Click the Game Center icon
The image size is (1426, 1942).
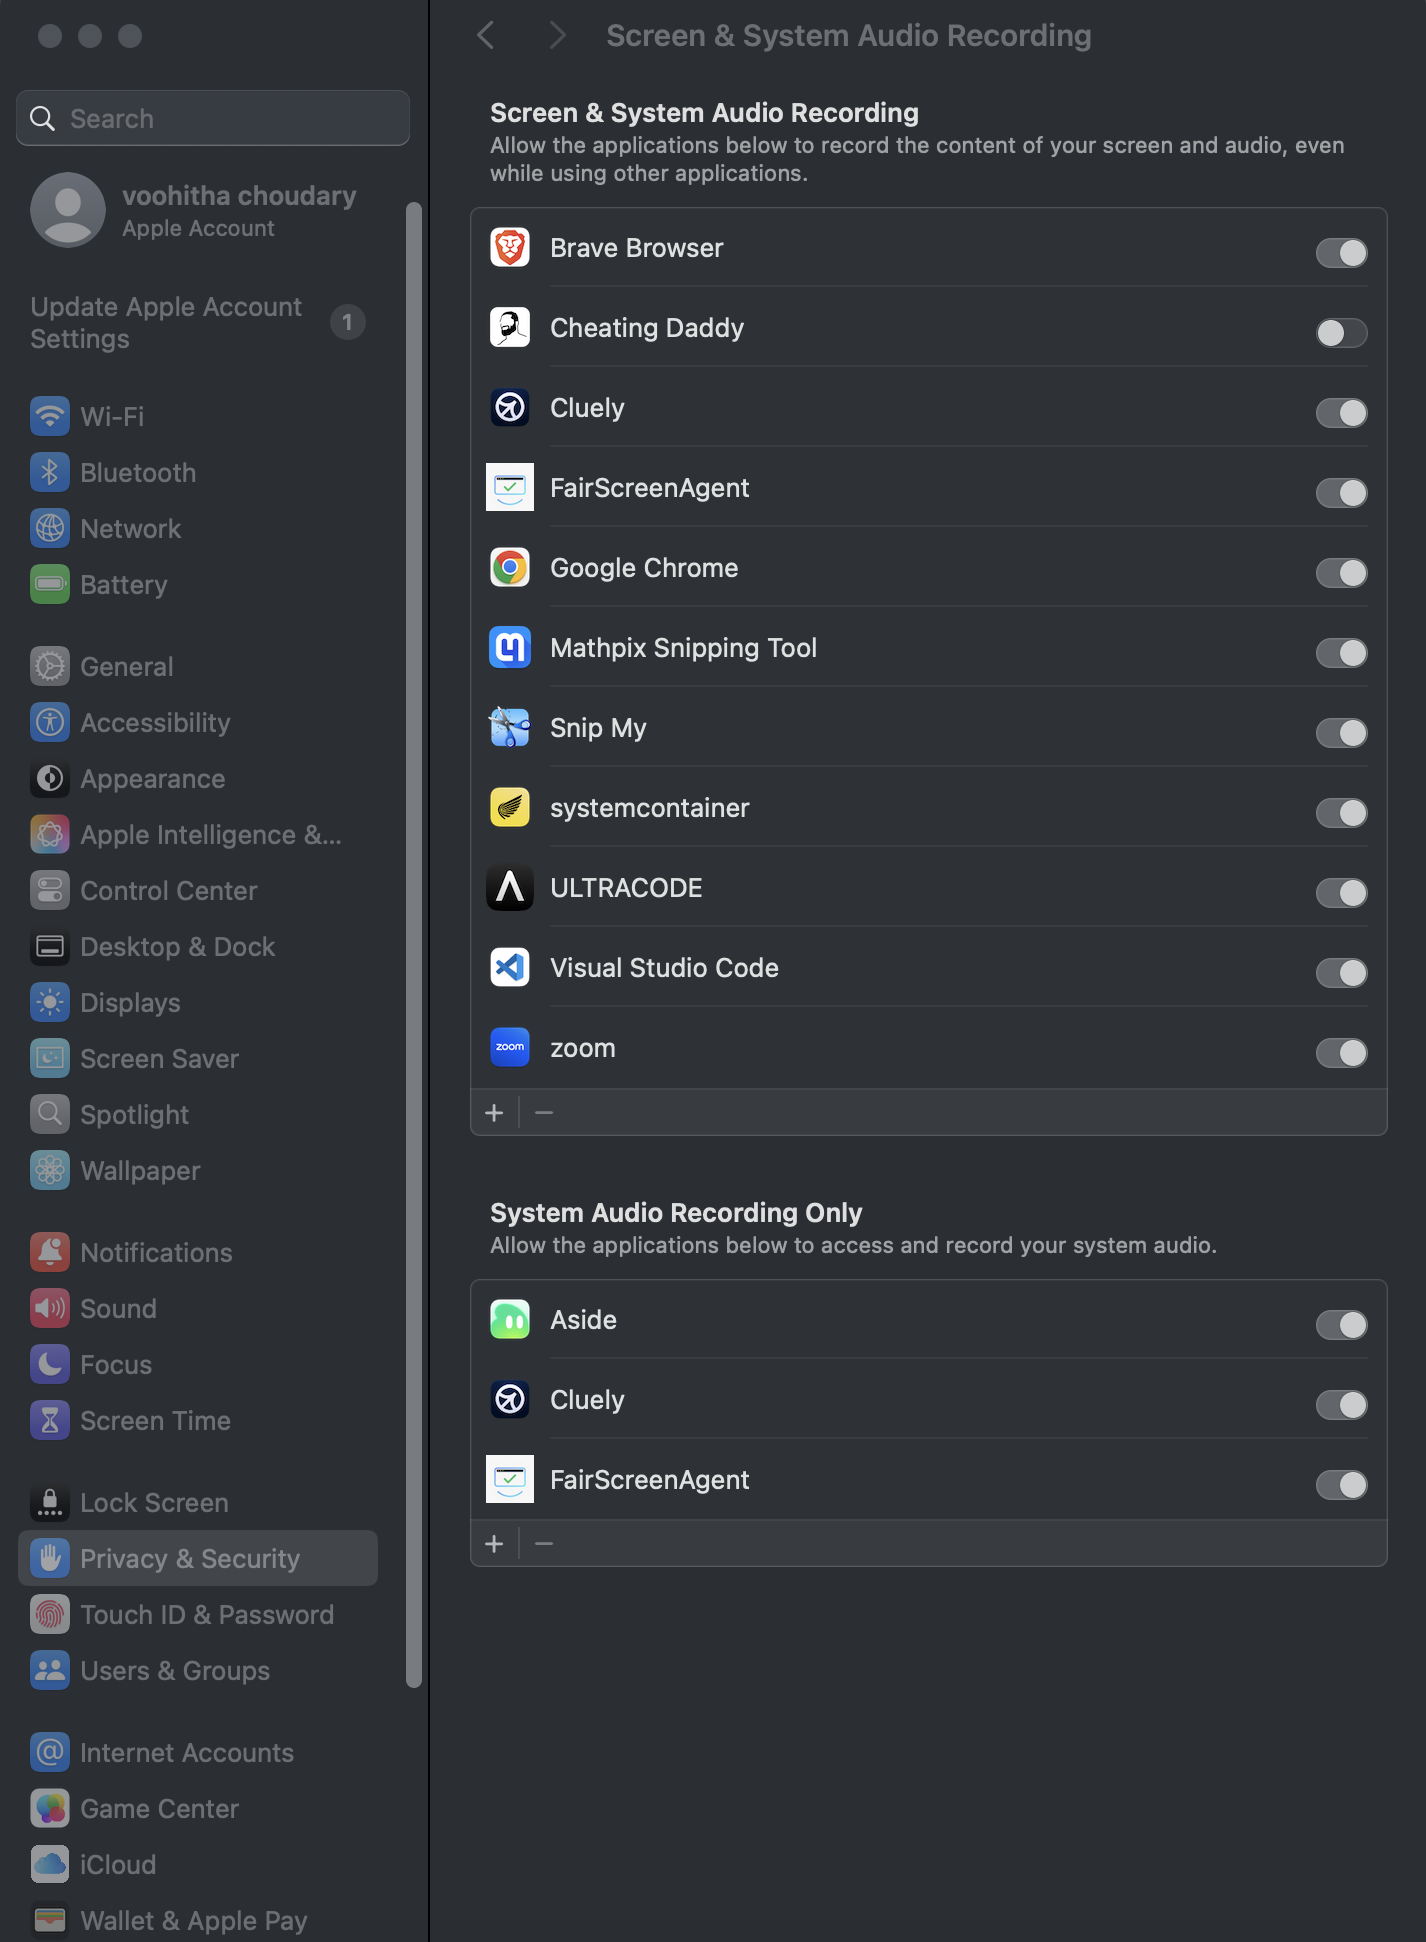50,1808
